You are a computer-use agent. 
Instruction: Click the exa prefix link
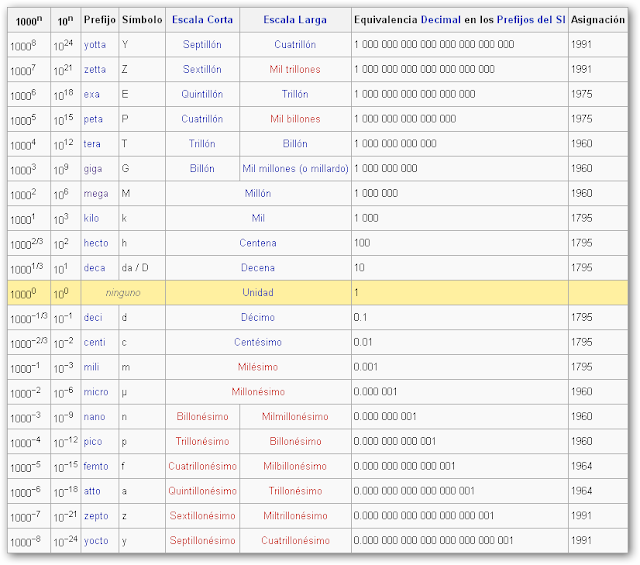[x=91, y=95]
